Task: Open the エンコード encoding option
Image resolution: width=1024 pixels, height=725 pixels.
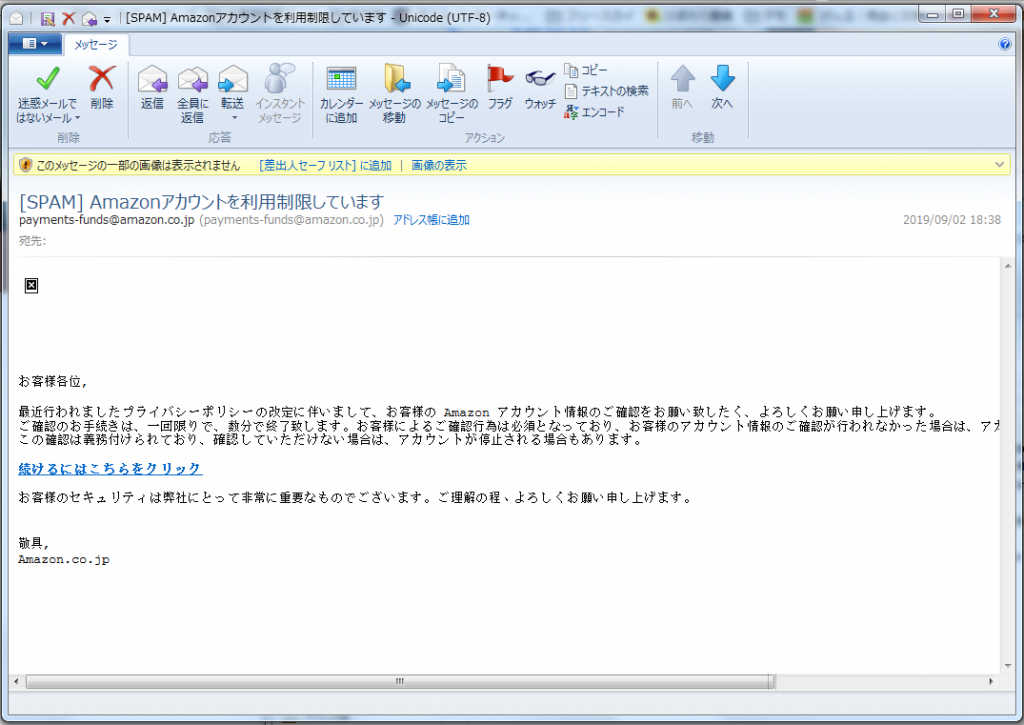Action: [x=595, y=112]
